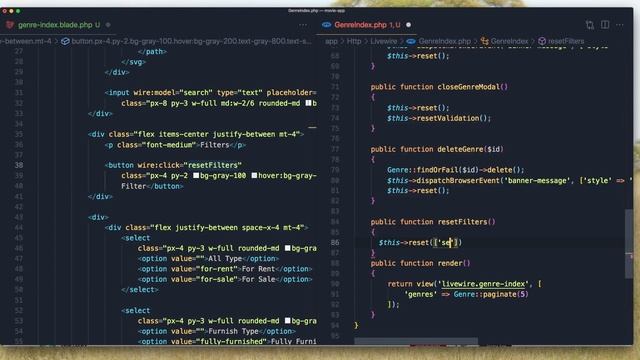Click the input wire:model="search" line

[210, 93]
